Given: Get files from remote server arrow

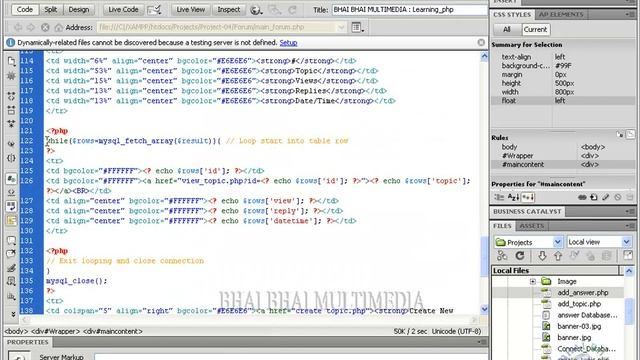Looking at the screenshot, I should pos(542,256).
